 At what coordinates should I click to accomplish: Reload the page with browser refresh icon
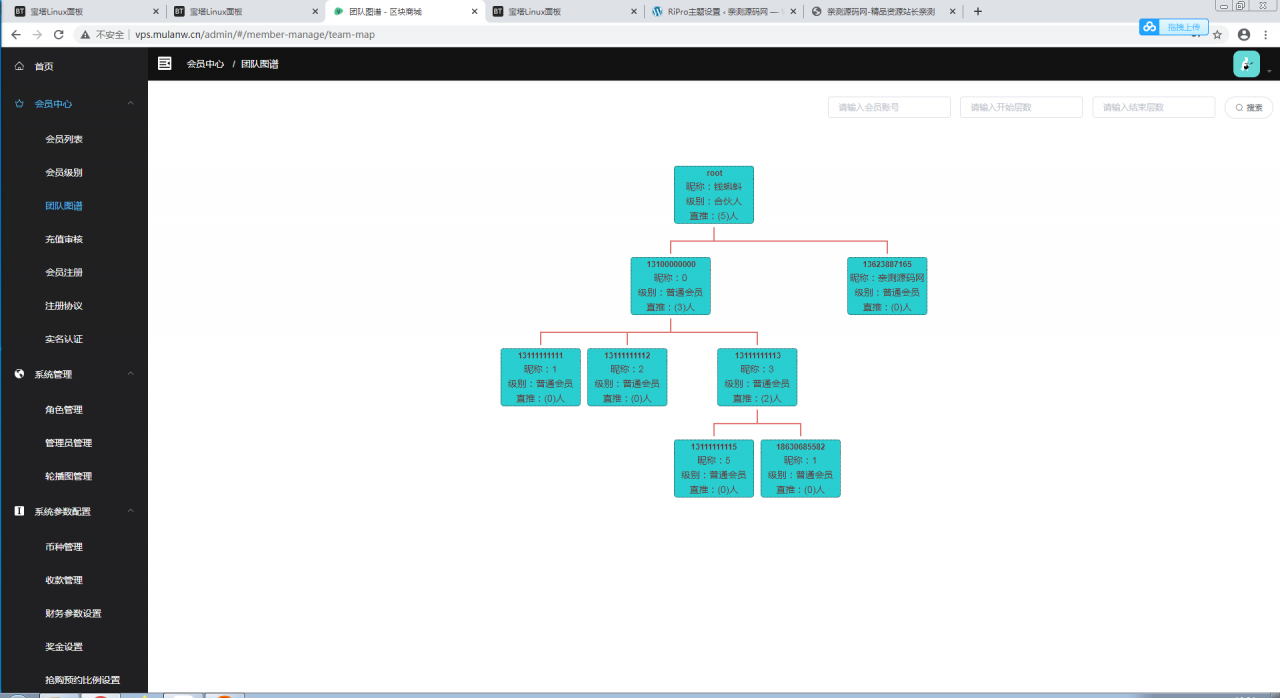point(59,34)
